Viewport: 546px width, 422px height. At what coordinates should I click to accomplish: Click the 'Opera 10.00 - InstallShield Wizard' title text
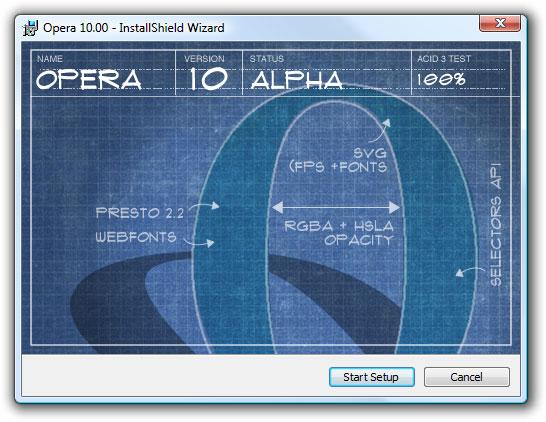coord(134,28)
